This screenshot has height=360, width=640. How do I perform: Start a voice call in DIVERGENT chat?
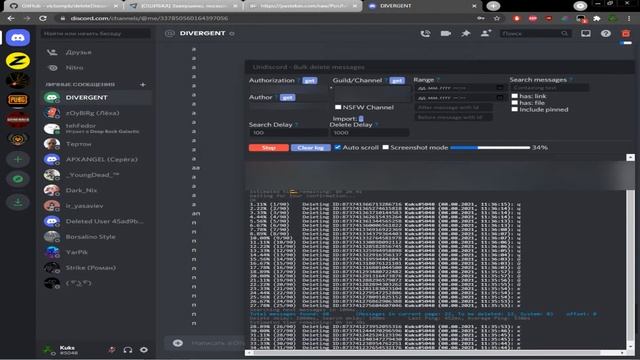click(x=425, y=33)
